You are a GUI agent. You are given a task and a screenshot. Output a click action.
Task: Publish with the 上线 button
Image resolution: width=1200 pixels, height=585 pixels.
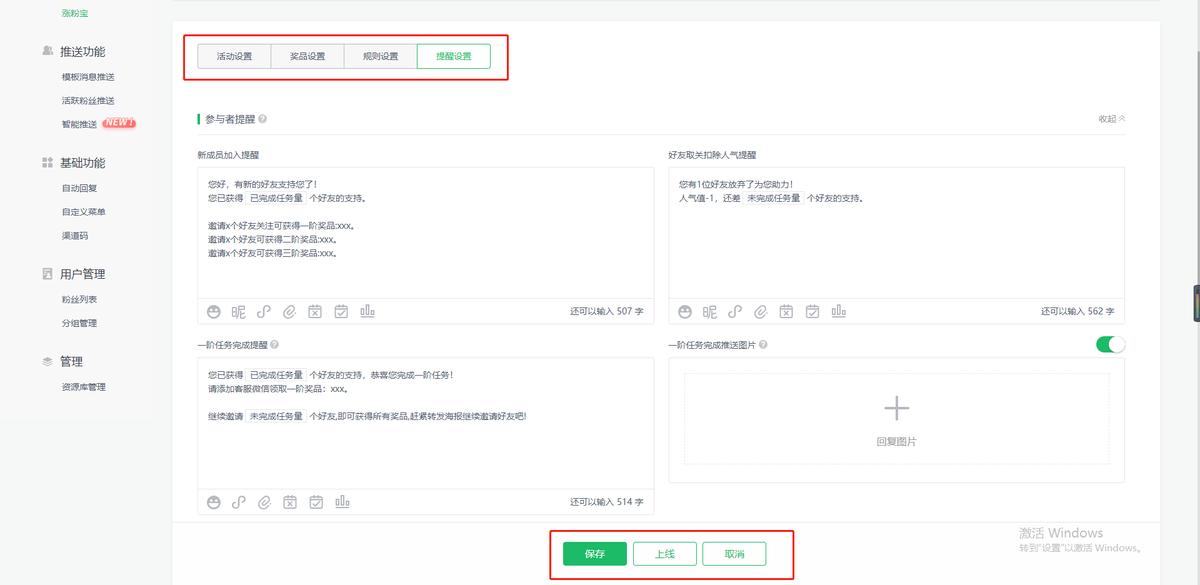pyautogui.click(x=665, y=552)
